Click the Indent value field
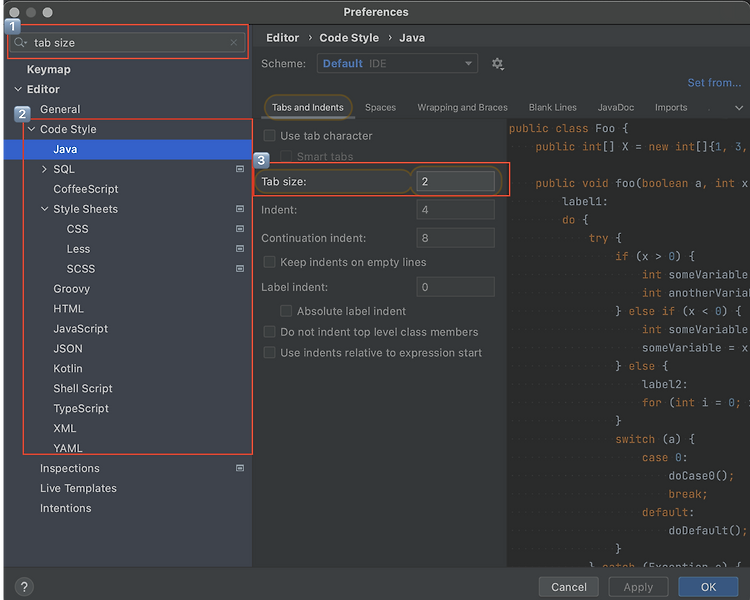Image resolution: width=750 pixels, height=600 pixels. click(x=455, y=210)
